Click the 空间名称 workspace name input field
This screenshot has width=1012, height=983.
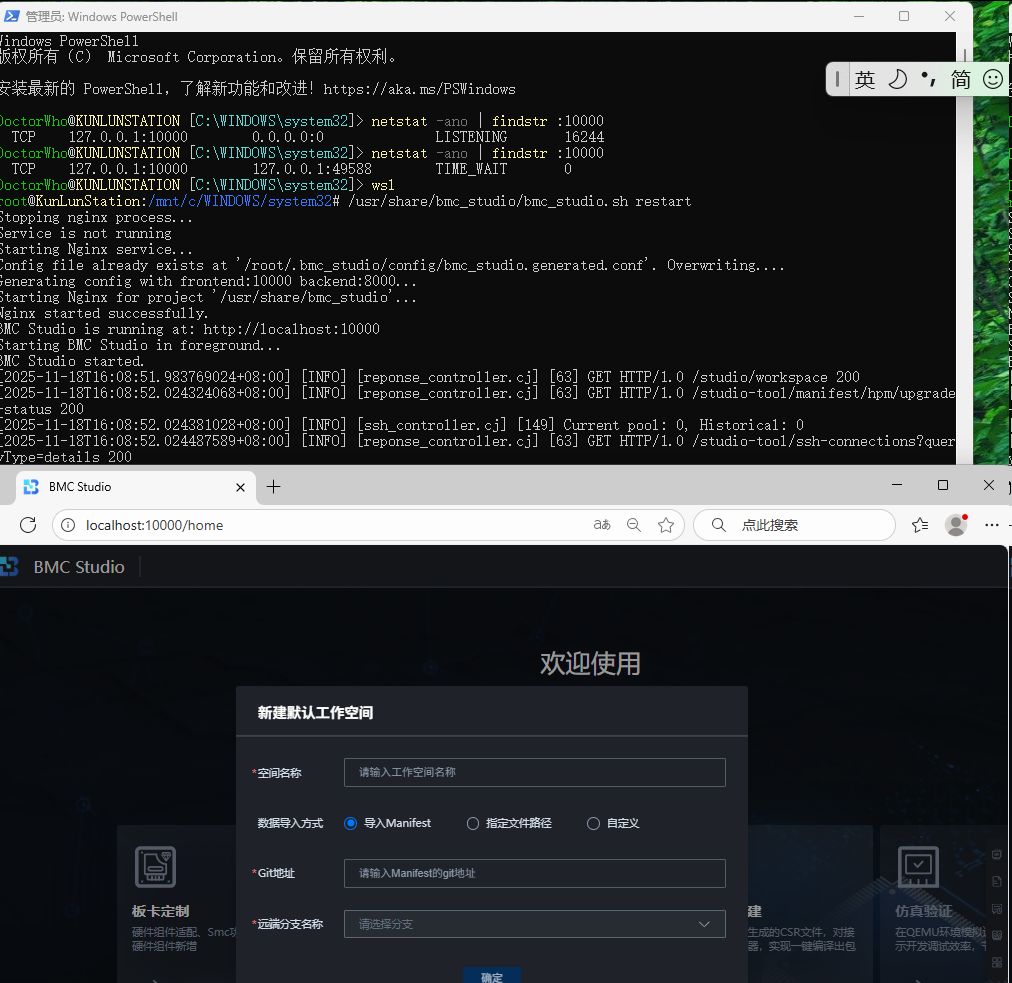point(534,772)
